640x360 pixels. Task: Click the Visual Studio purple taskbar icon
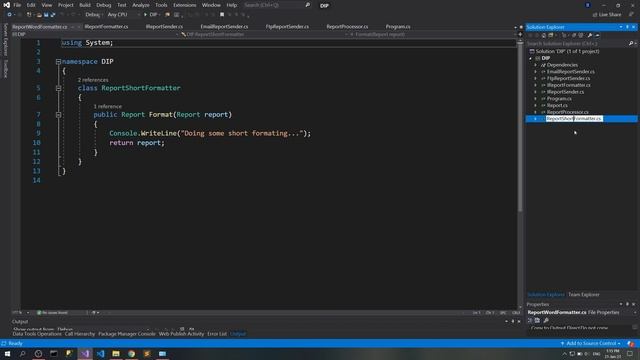tap(85, 353)
